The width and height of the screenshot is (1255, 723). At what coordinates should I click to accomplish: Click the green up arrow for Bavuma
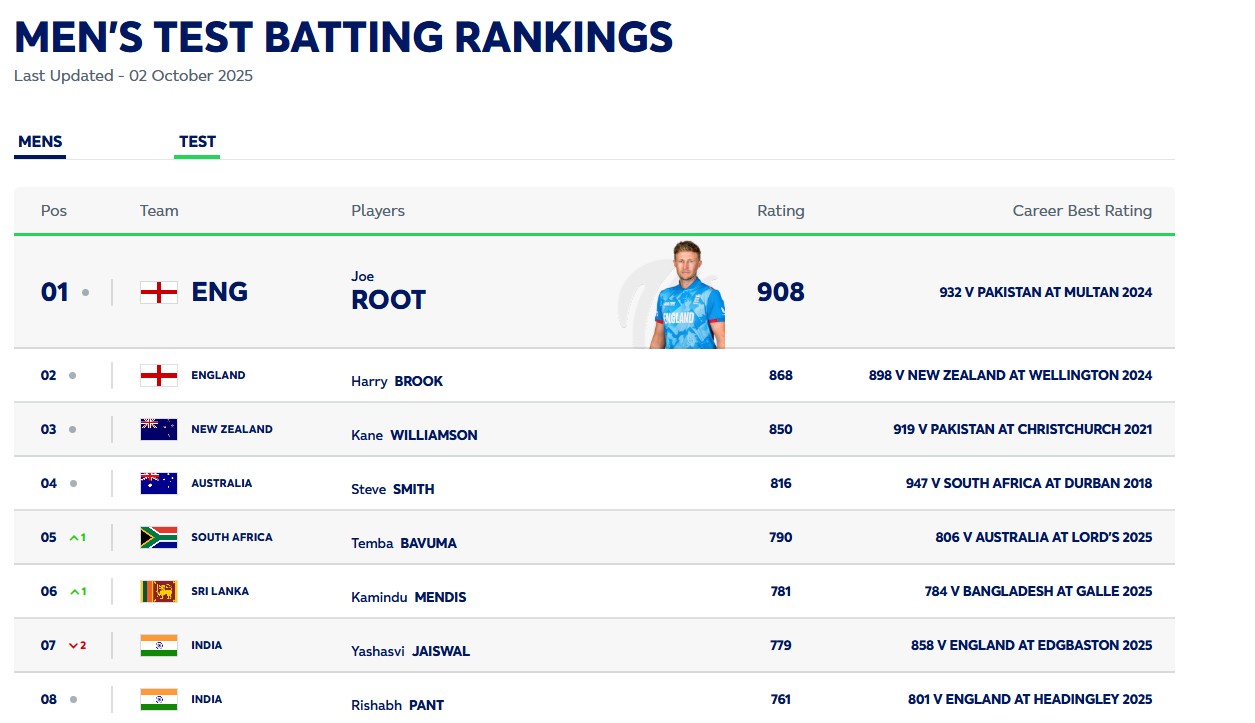pos(74,538)
